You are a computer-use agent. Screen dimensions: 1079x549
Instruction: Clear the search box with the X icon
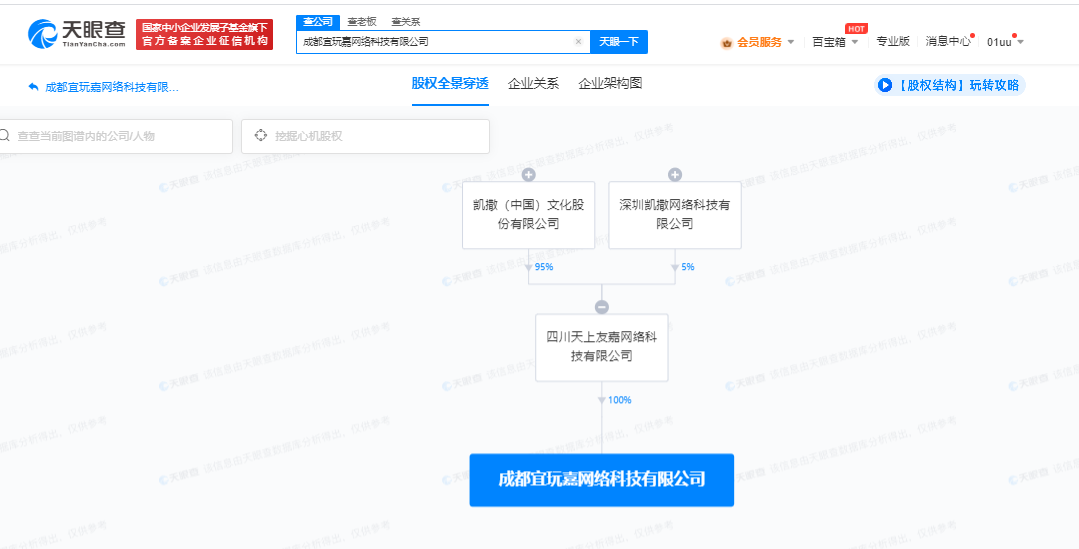coord(578,41)
